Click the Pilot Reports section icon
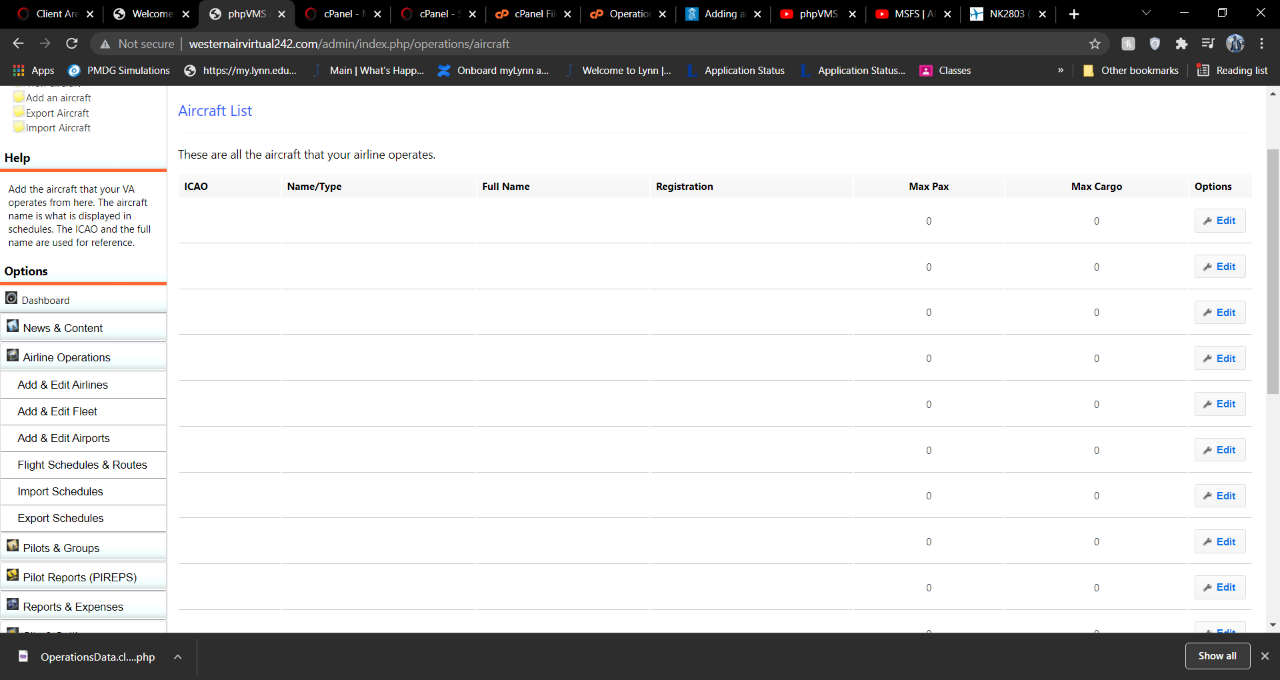 (x=13, y=575)
